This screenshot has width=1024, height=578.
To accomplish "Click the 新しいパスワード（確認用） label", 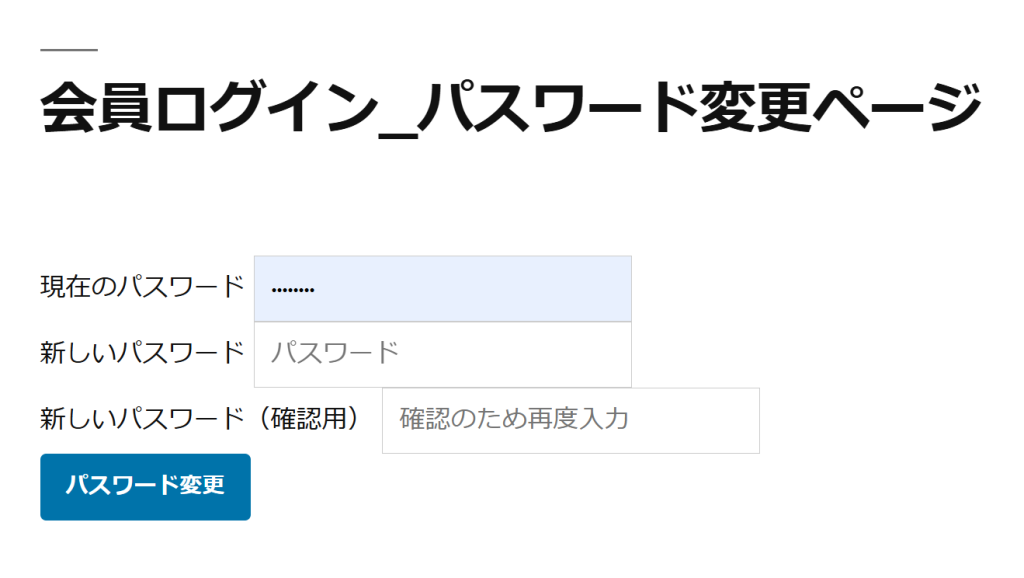I will tap(200, 418).
